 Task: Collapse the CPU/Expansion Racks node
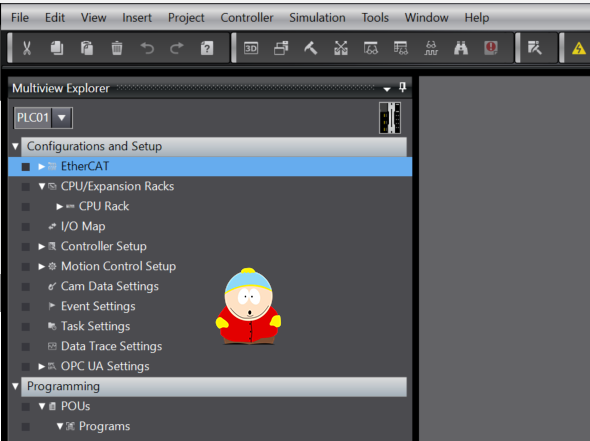(x=42, y=186)
